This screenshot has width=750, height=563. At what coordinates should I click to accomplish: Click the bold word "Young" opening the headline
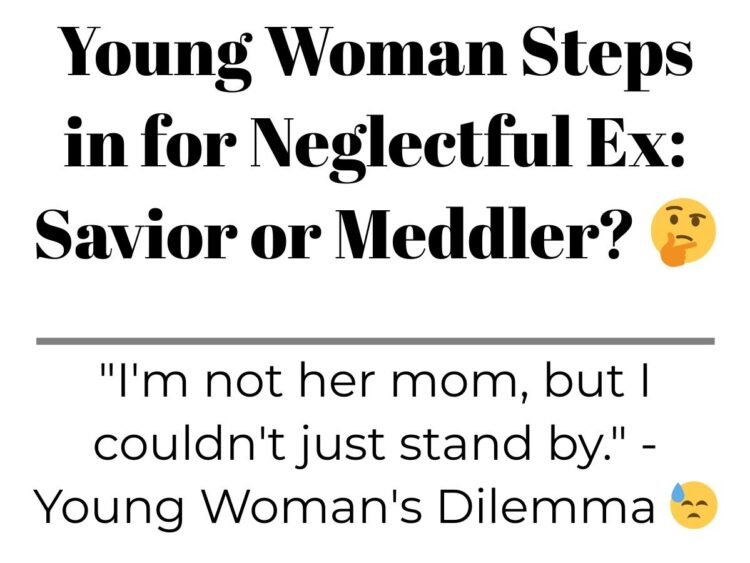pos(159,55)
